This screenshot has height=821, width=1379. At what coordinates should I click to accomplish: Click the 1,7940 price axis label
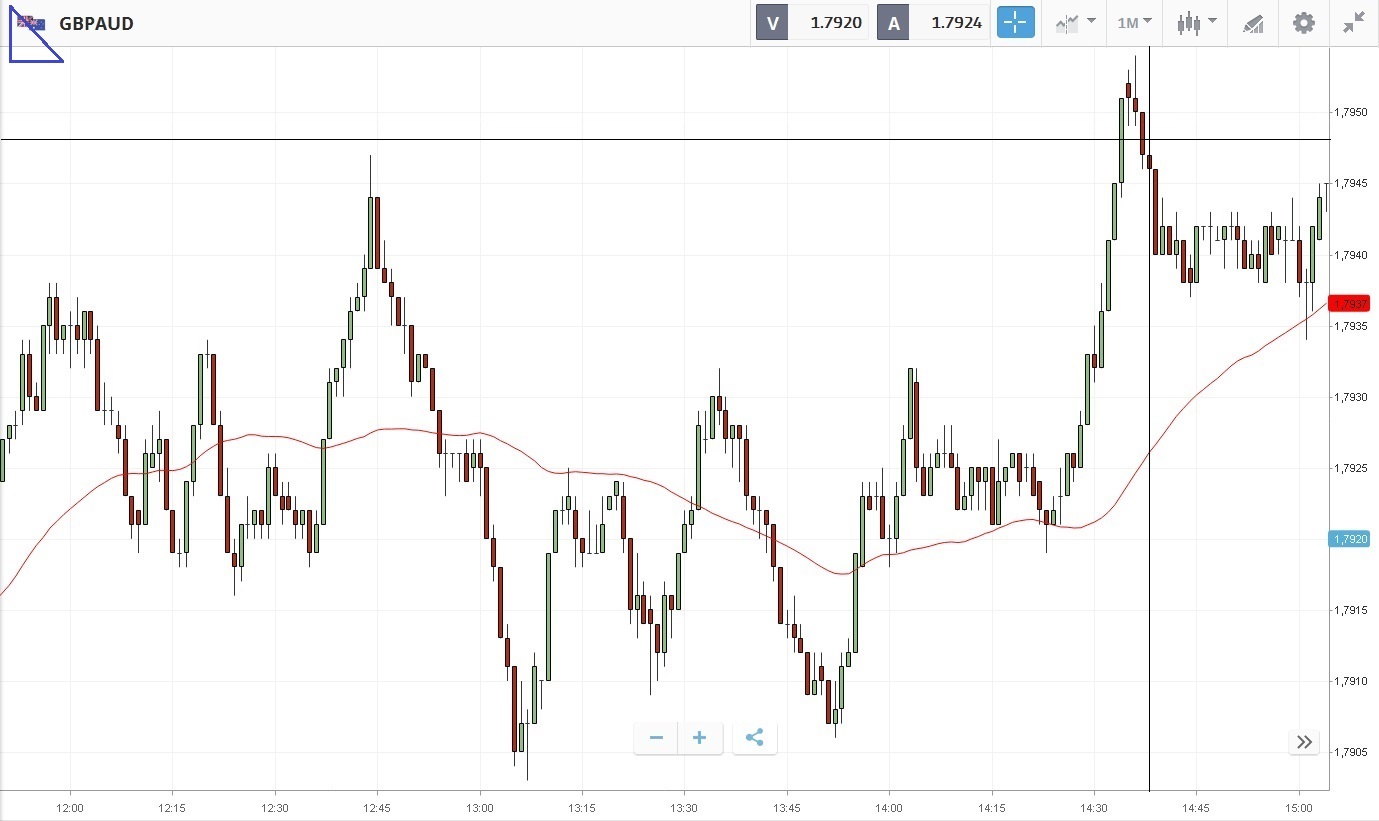coord(1350,255)
